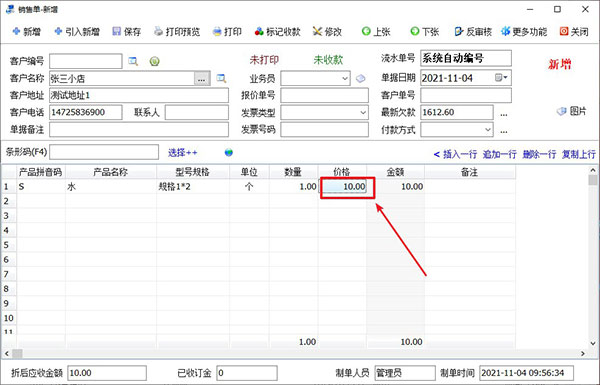Click the 条形码(F4) input field

tap(104, 152)
